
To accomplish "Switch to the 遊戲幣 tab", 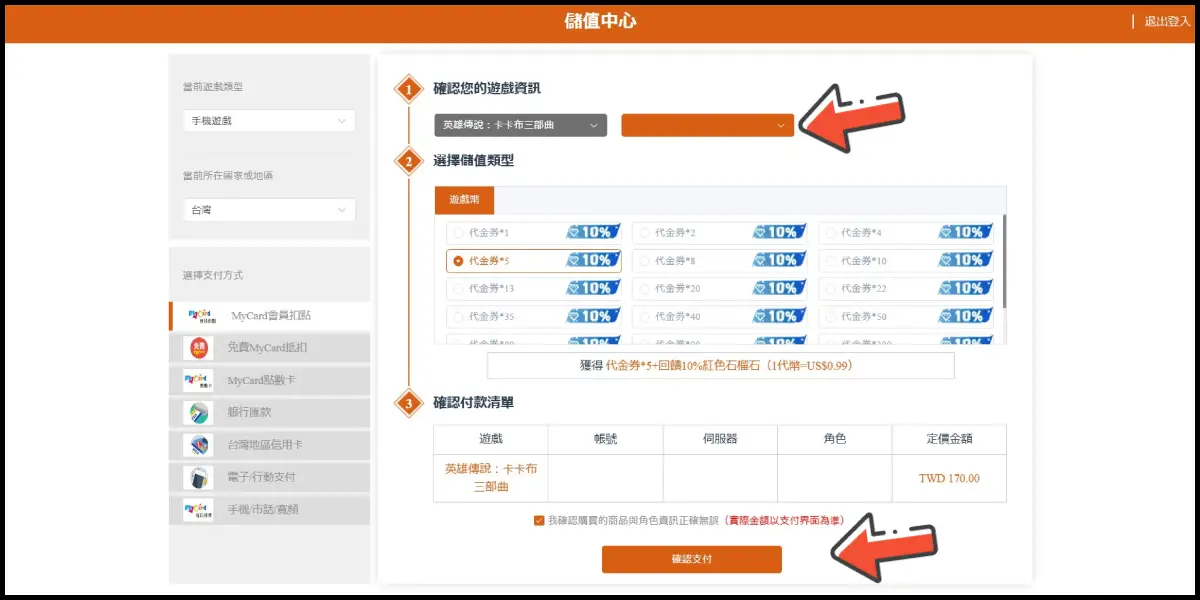I will (464, 200).
